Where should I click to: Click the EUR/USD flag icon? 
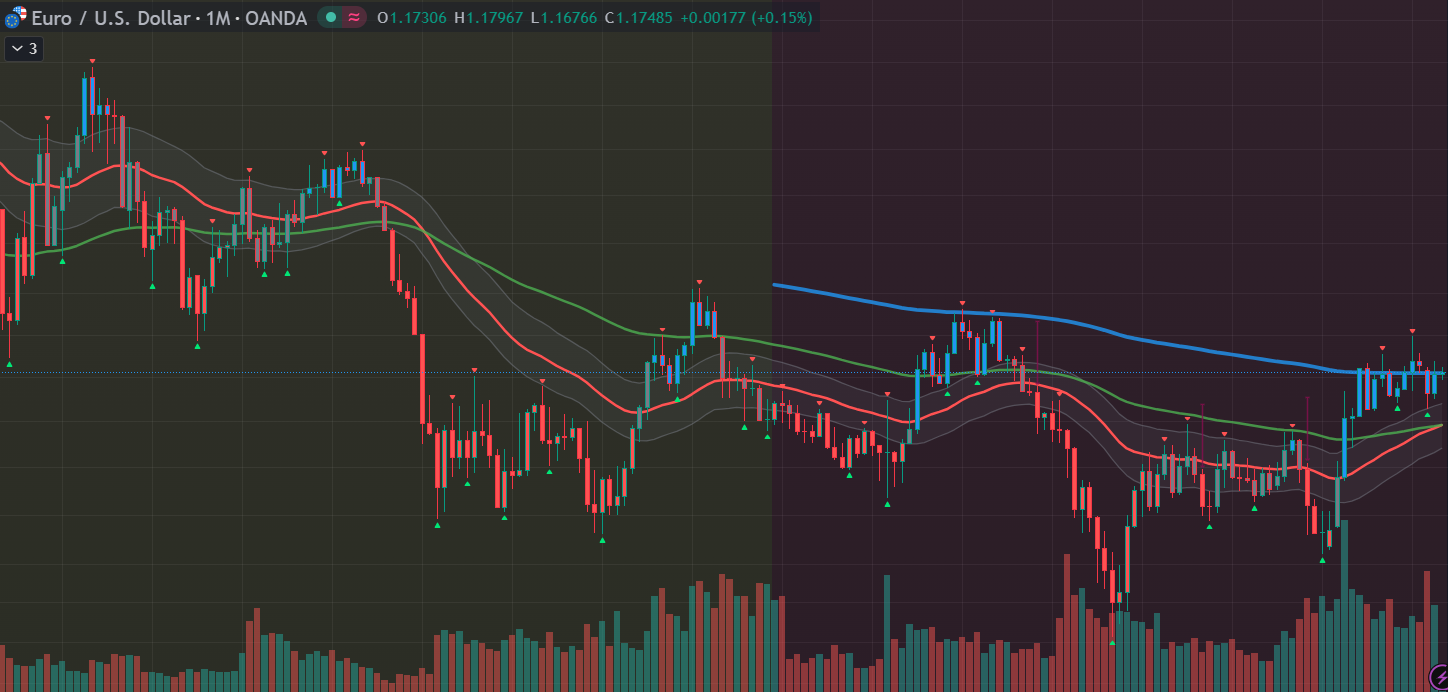pyautogui.click(x=15, y=18)
